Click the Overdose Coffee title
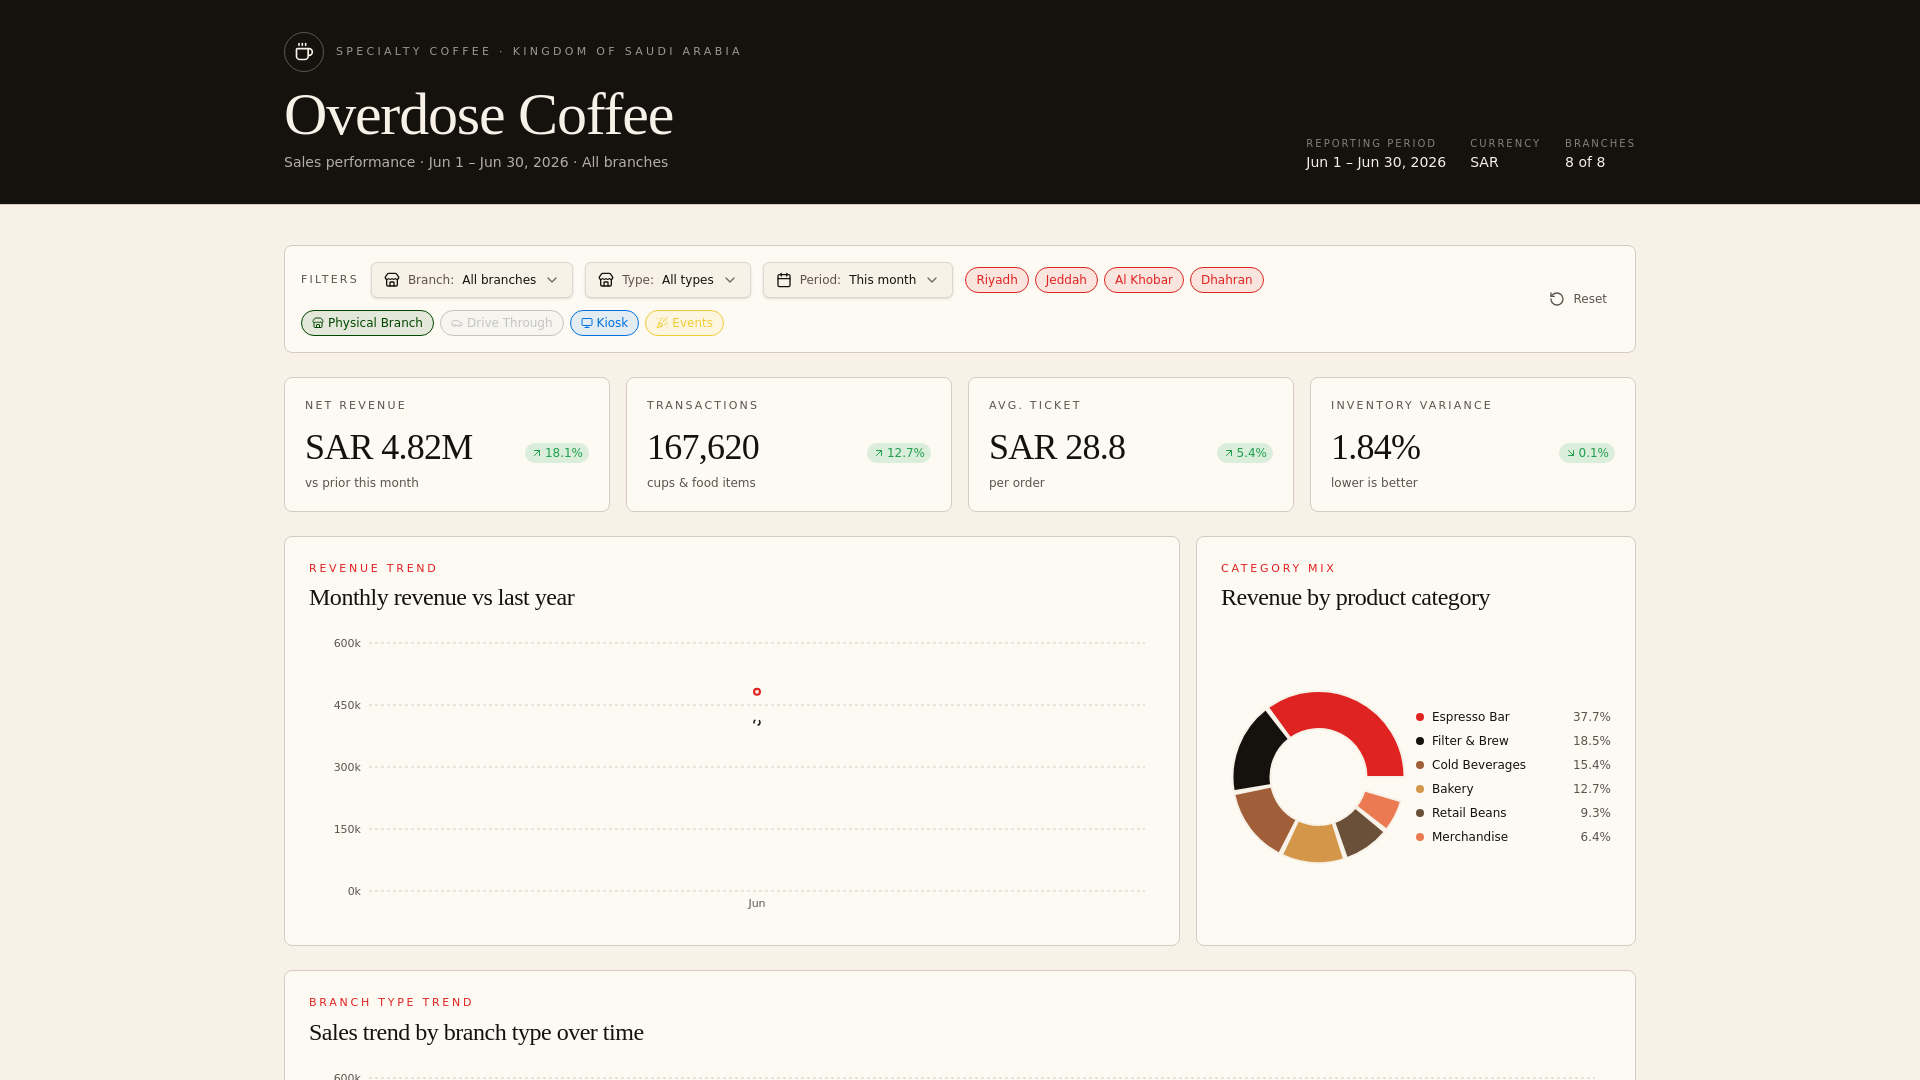This screenshot has height=1080, width=1920. coord(478,115)
